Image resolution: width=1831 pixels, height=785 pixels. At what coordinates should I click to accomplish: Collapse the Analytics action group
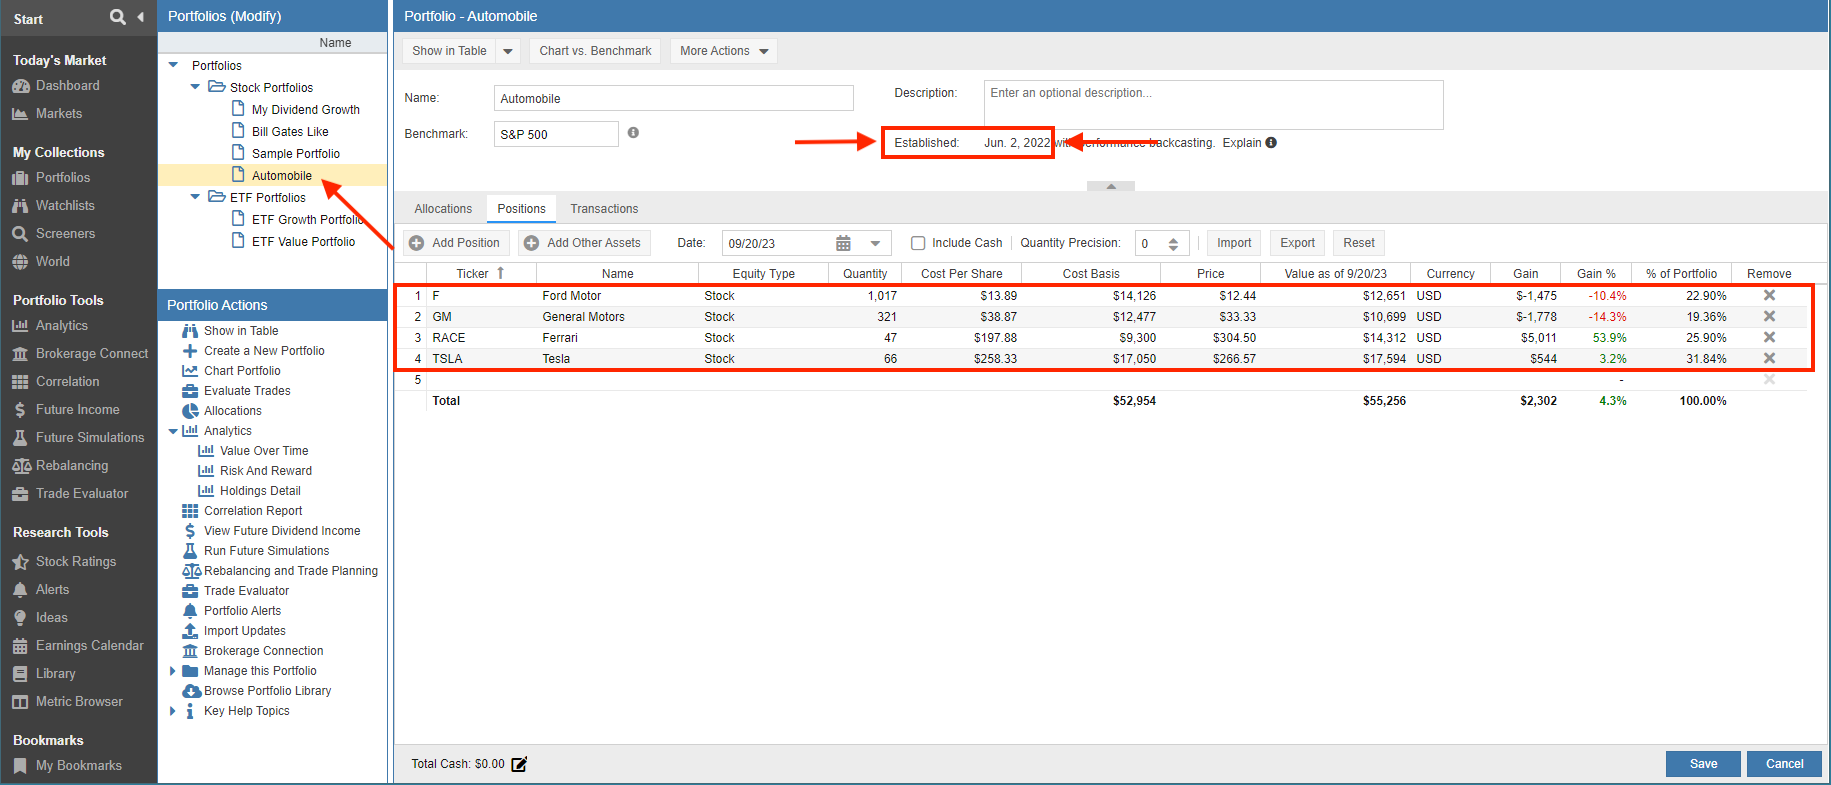point(173,431)
